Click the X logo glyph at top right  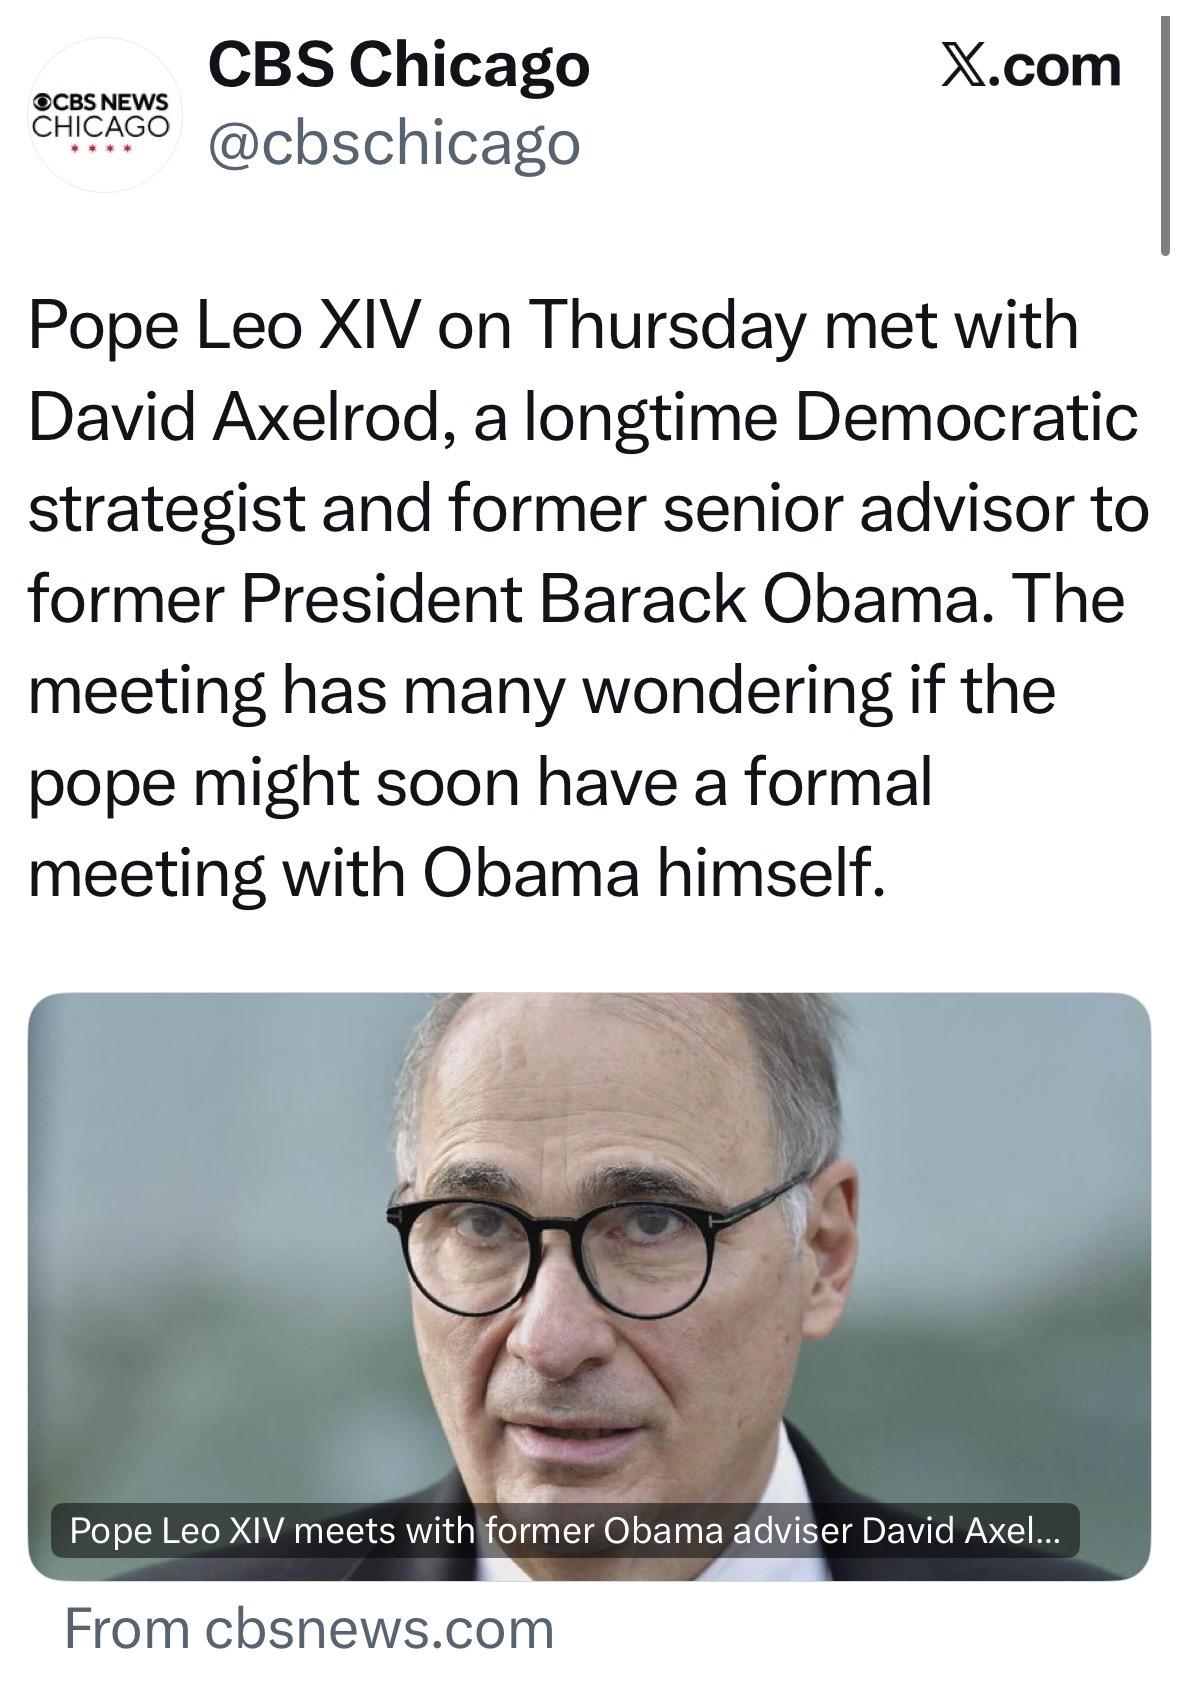[x=964, y=68]
